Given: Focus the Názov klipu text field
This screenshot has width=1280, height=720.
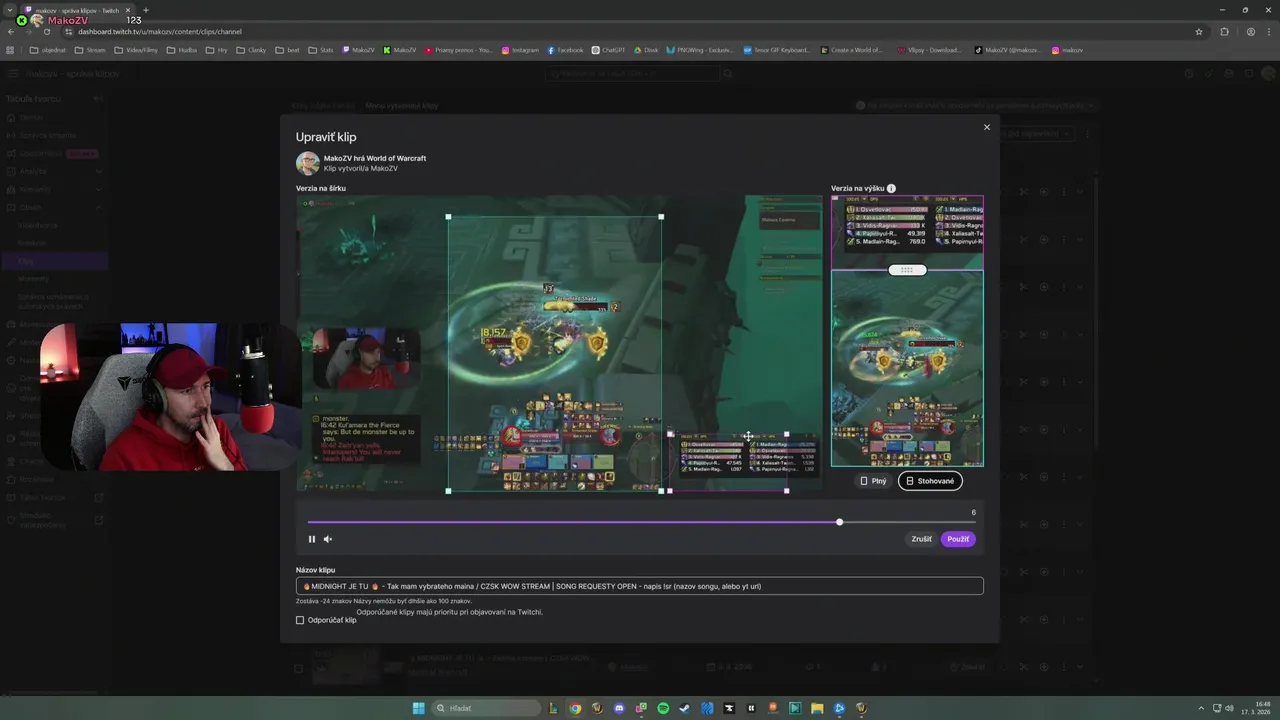Looking at the screenshot, I should (640, 586).
